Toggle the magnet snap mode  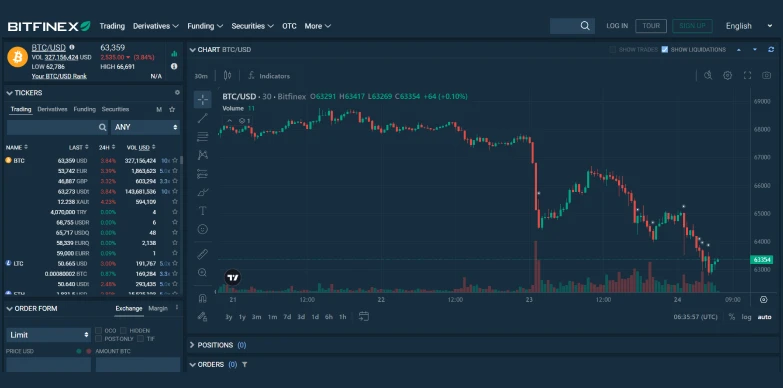(202, 298)
